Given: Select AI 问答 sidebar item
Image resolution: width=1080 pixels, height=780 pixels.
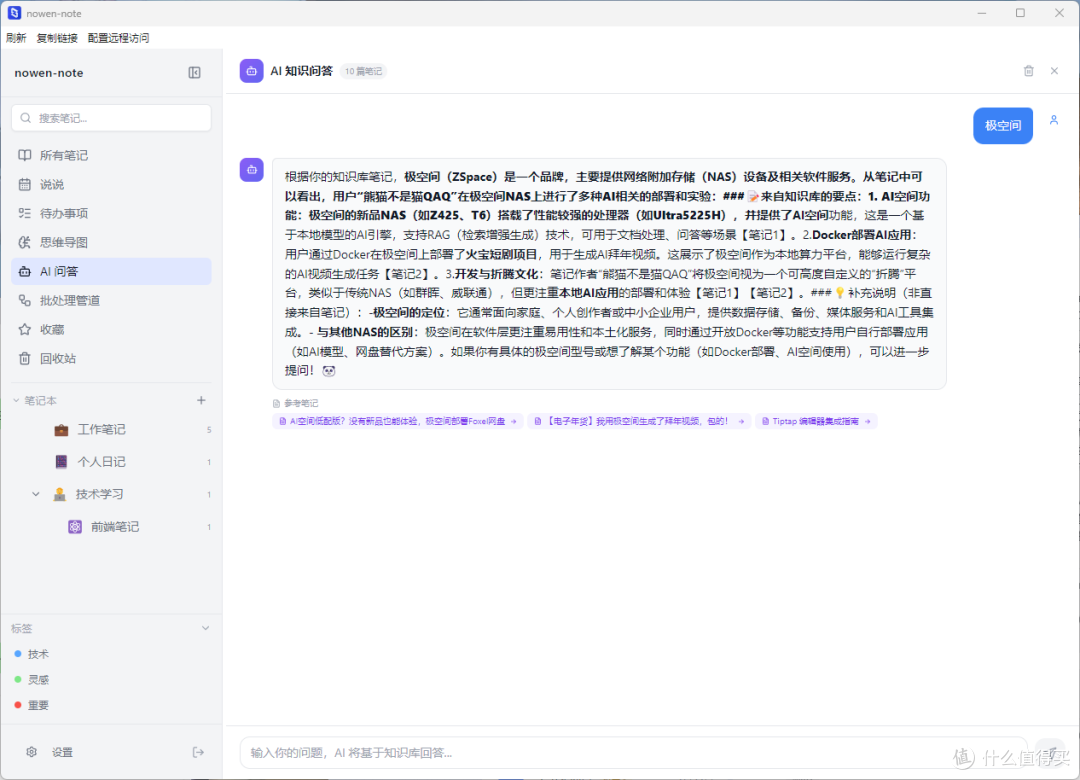Looking at the screenshot, I should coord(111,271).
